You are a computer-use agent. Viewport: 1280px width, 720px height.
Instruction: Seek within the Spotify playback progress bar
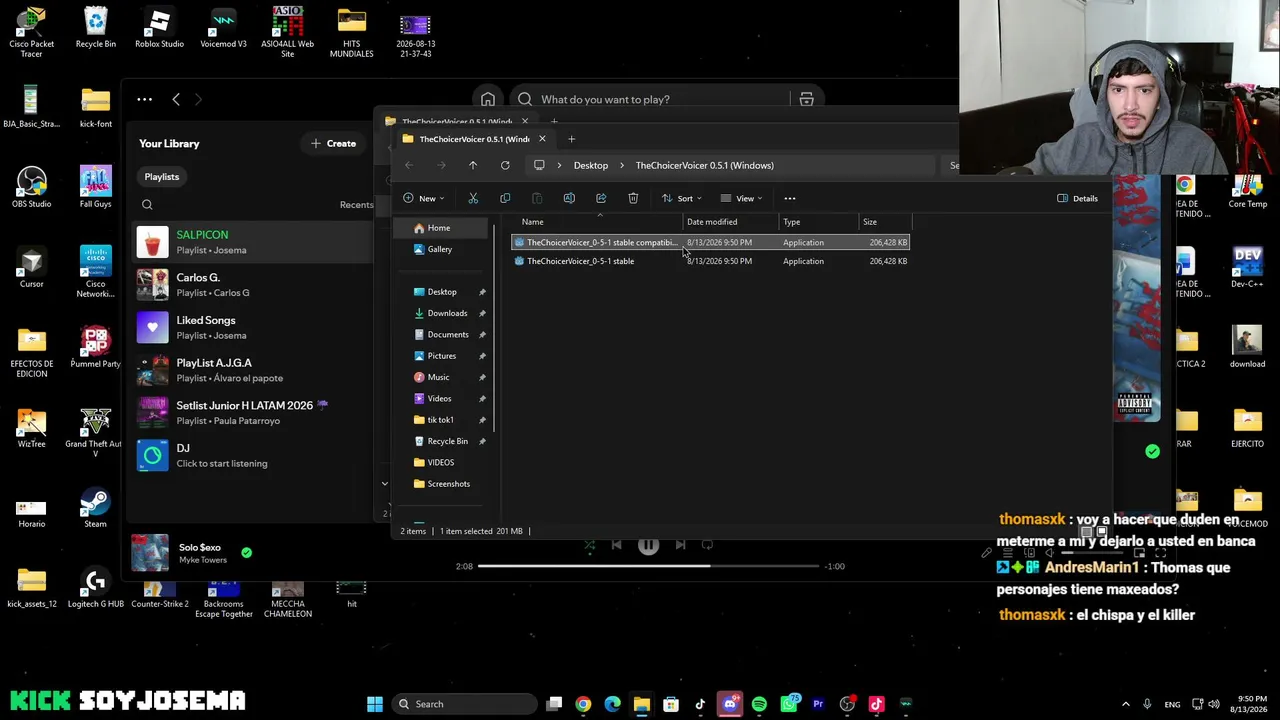point(647,566)
